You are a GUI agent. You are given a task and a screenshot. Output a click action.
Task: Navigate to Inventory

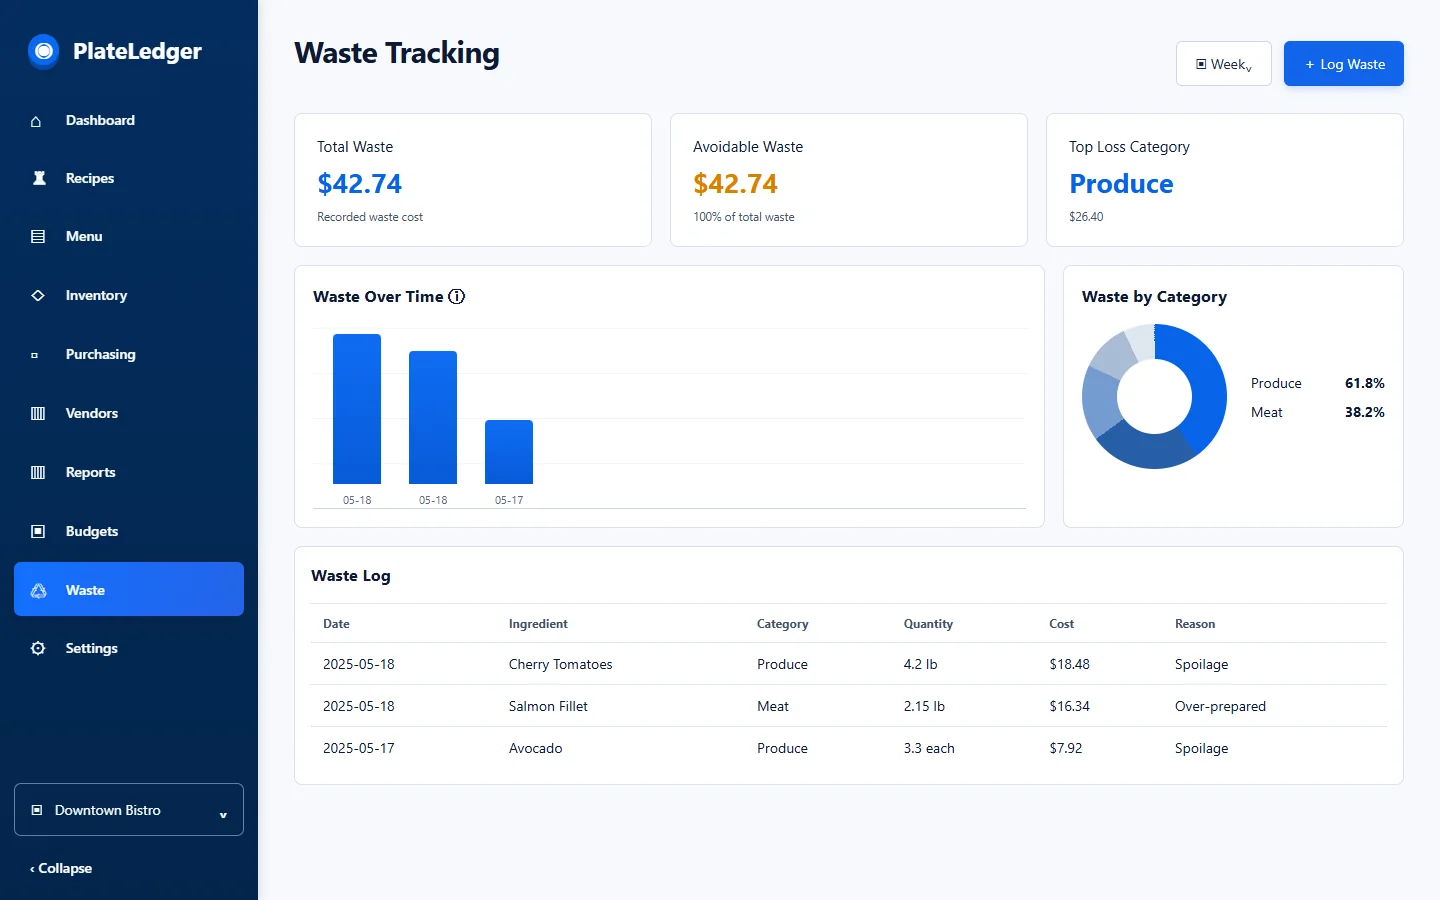(x=129, y=295)
